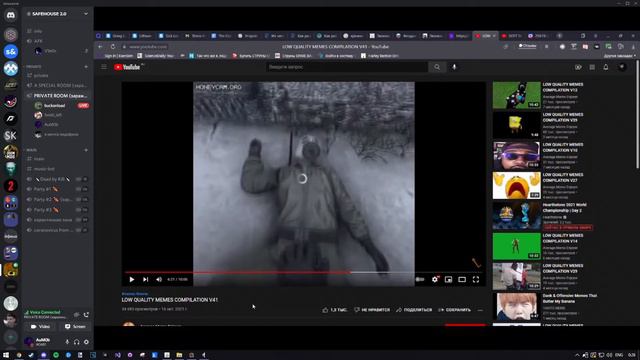640x360 pixels.
Task: Open YouTube create video icon
Action: coord(578,67)
